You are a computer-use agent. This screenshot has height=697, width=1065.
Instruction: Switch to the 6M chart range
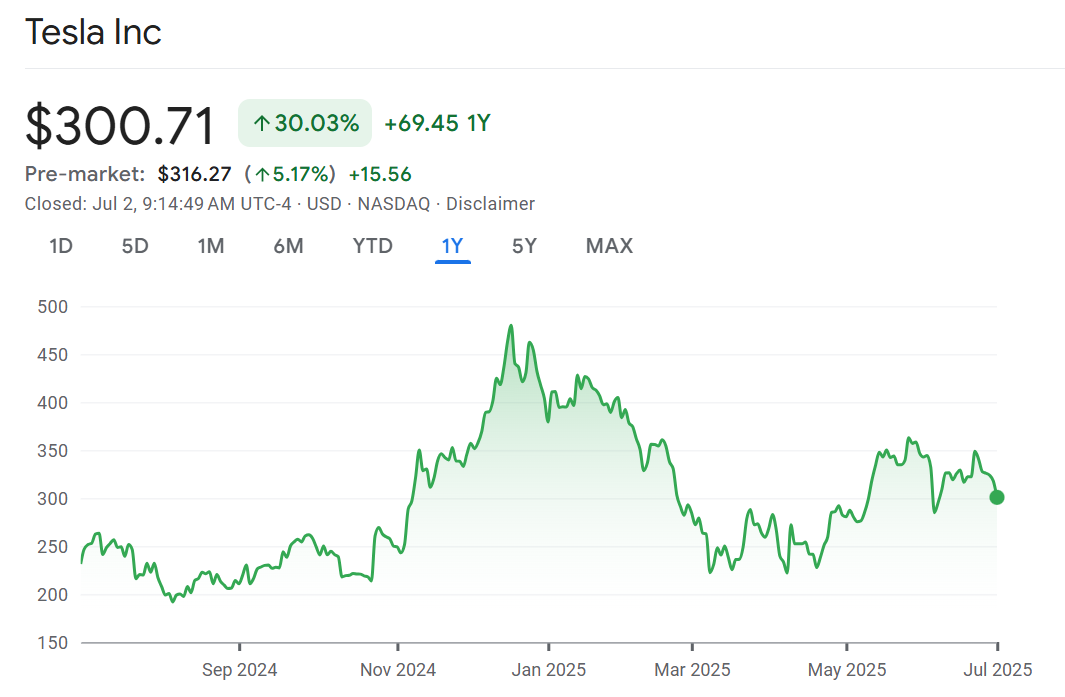(288, 246)
